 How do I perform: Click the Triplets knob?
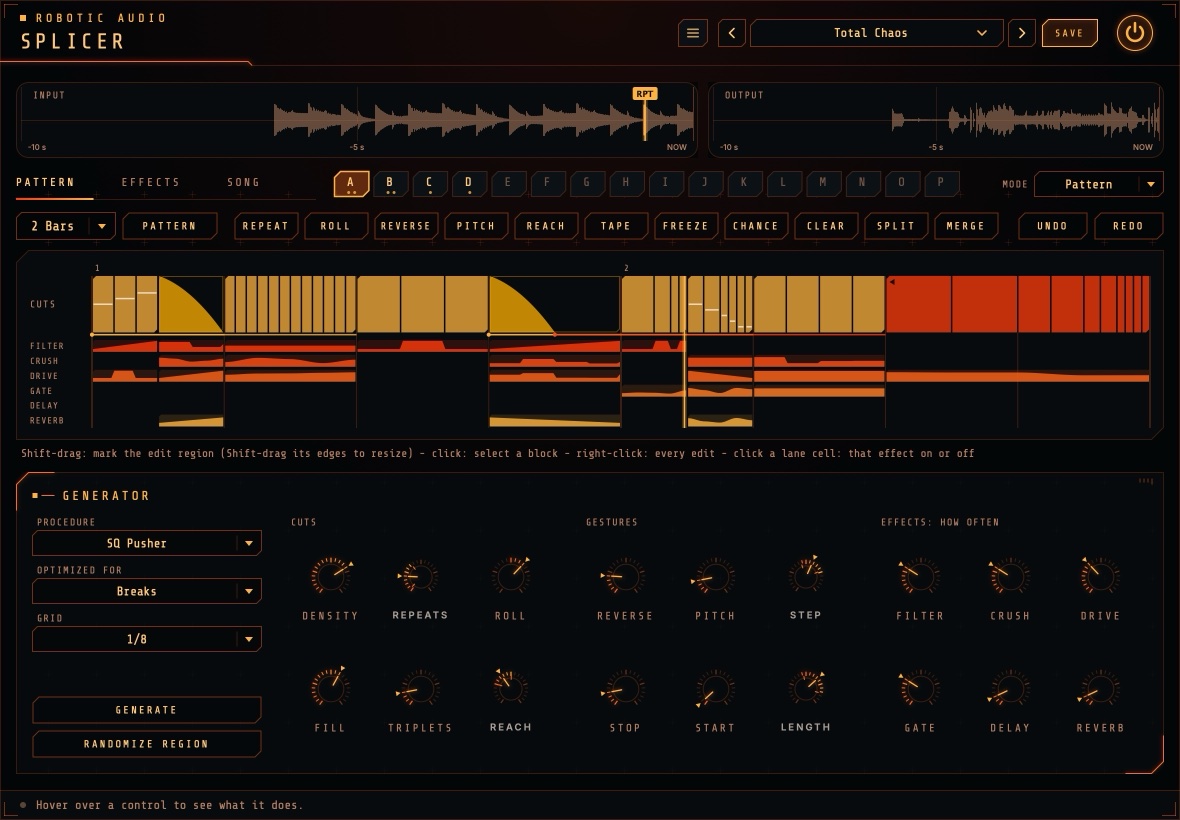pyautogui.click(x=419, y=688)
